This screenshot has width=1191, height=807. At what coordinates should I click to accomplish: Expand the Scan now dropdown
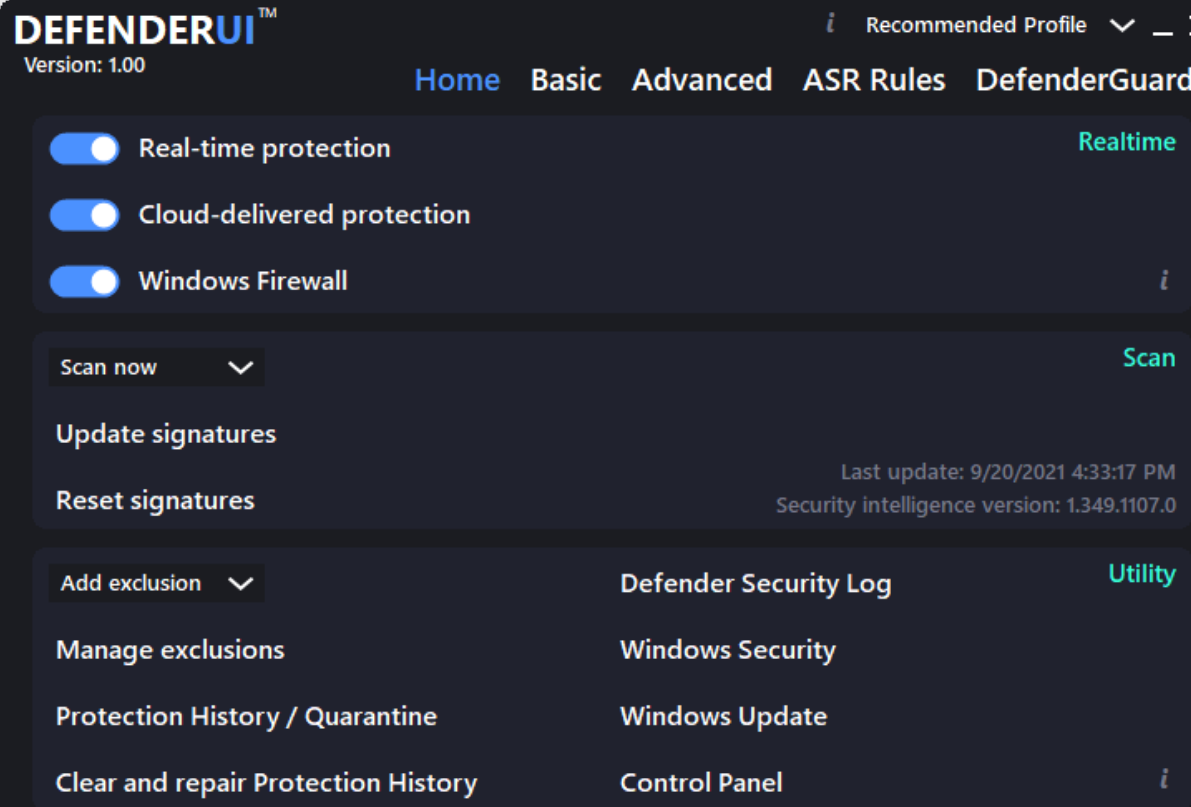coord(155,367)
